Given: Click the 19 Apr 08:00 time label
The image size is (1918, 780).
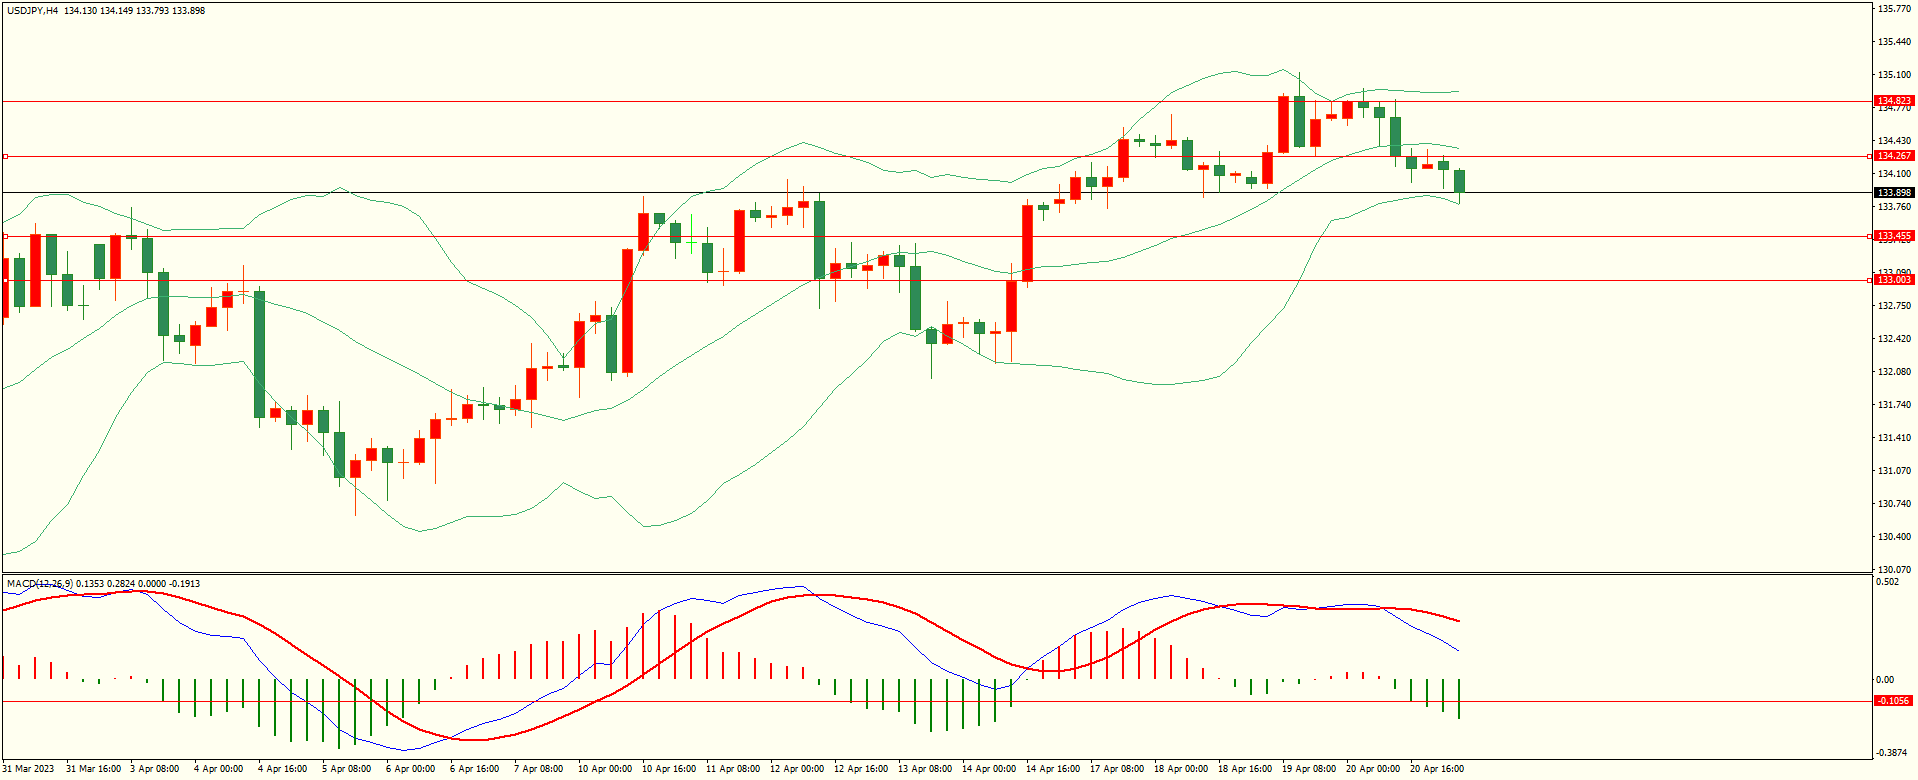Looking at the screenshot, I should pyautogui.click(x=1309, y=769).
